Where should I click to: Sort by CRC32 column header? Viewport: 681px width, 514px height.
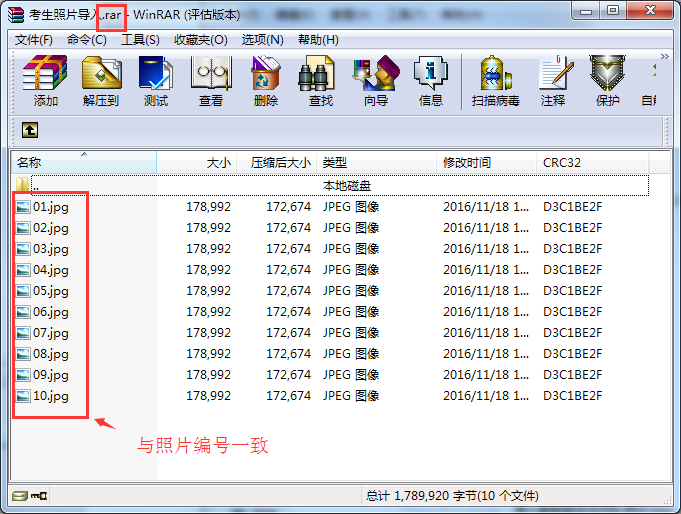592,162
